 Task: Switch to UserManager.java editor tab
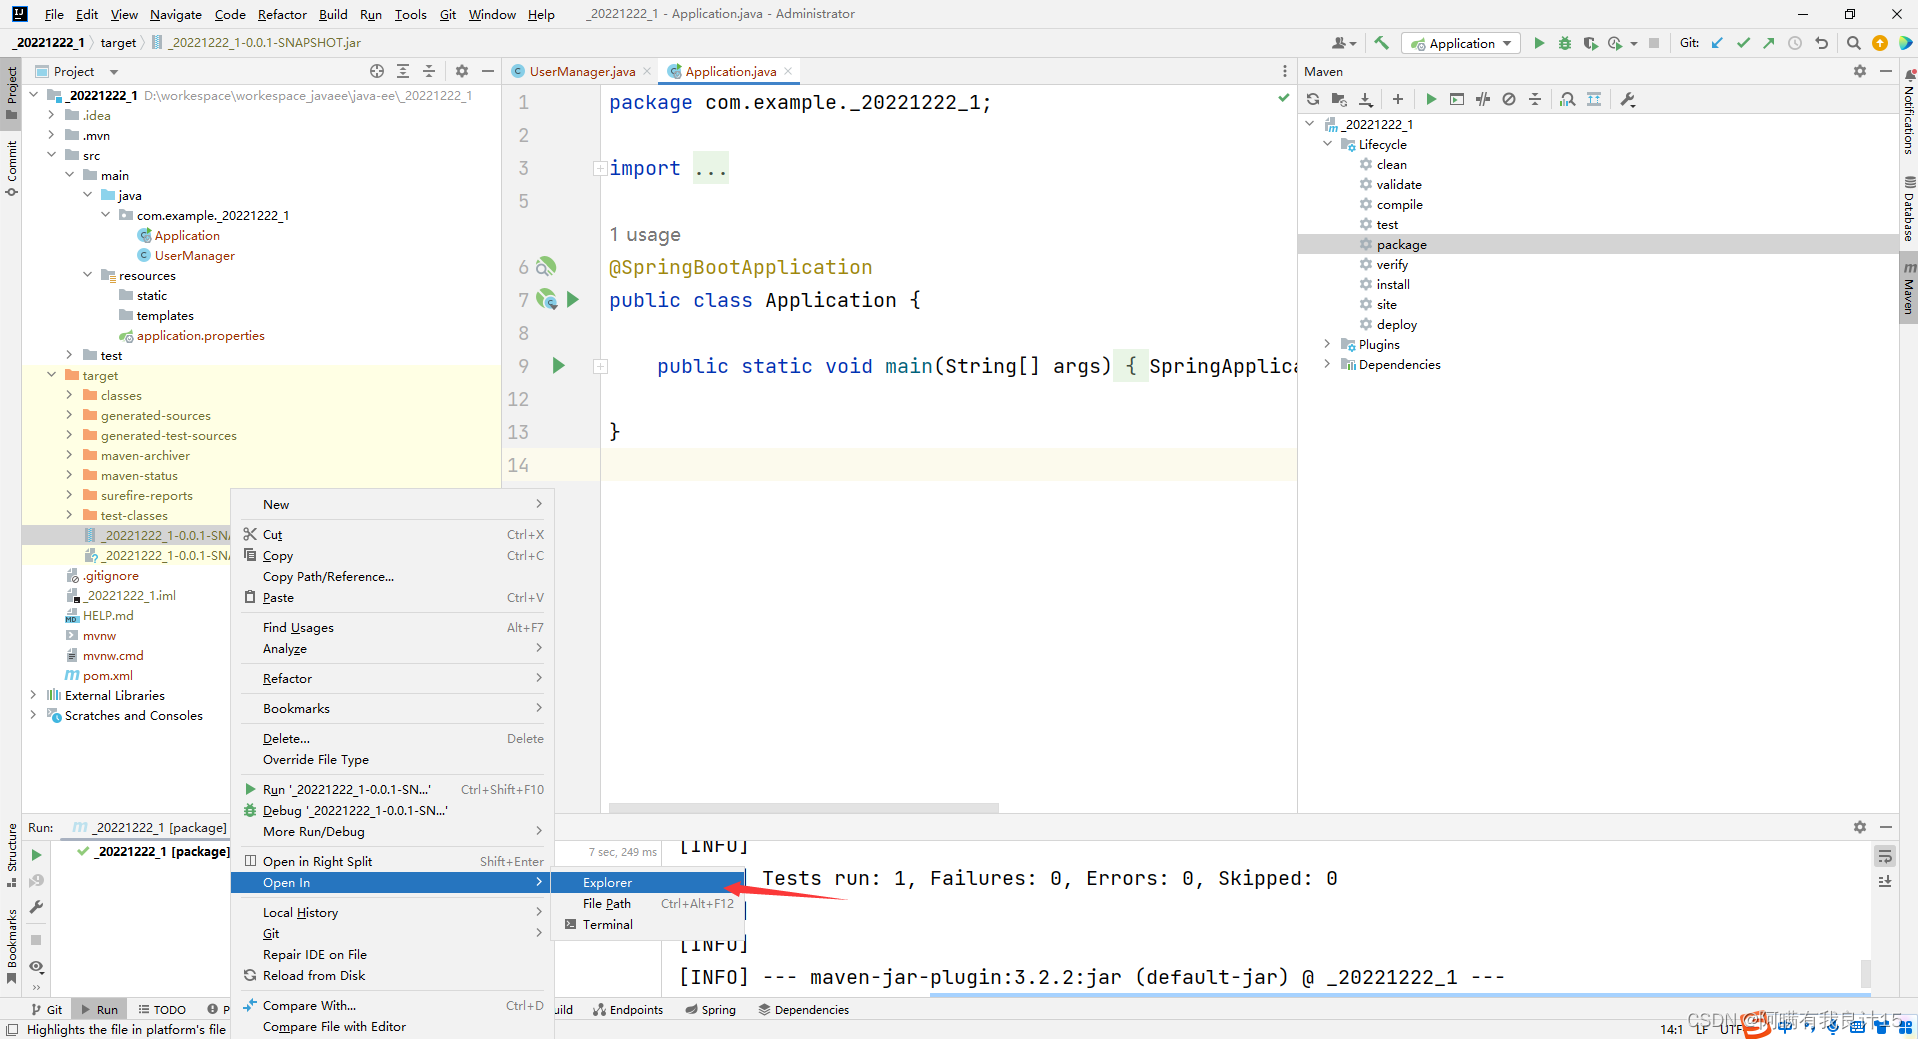[x=581, y=71]
